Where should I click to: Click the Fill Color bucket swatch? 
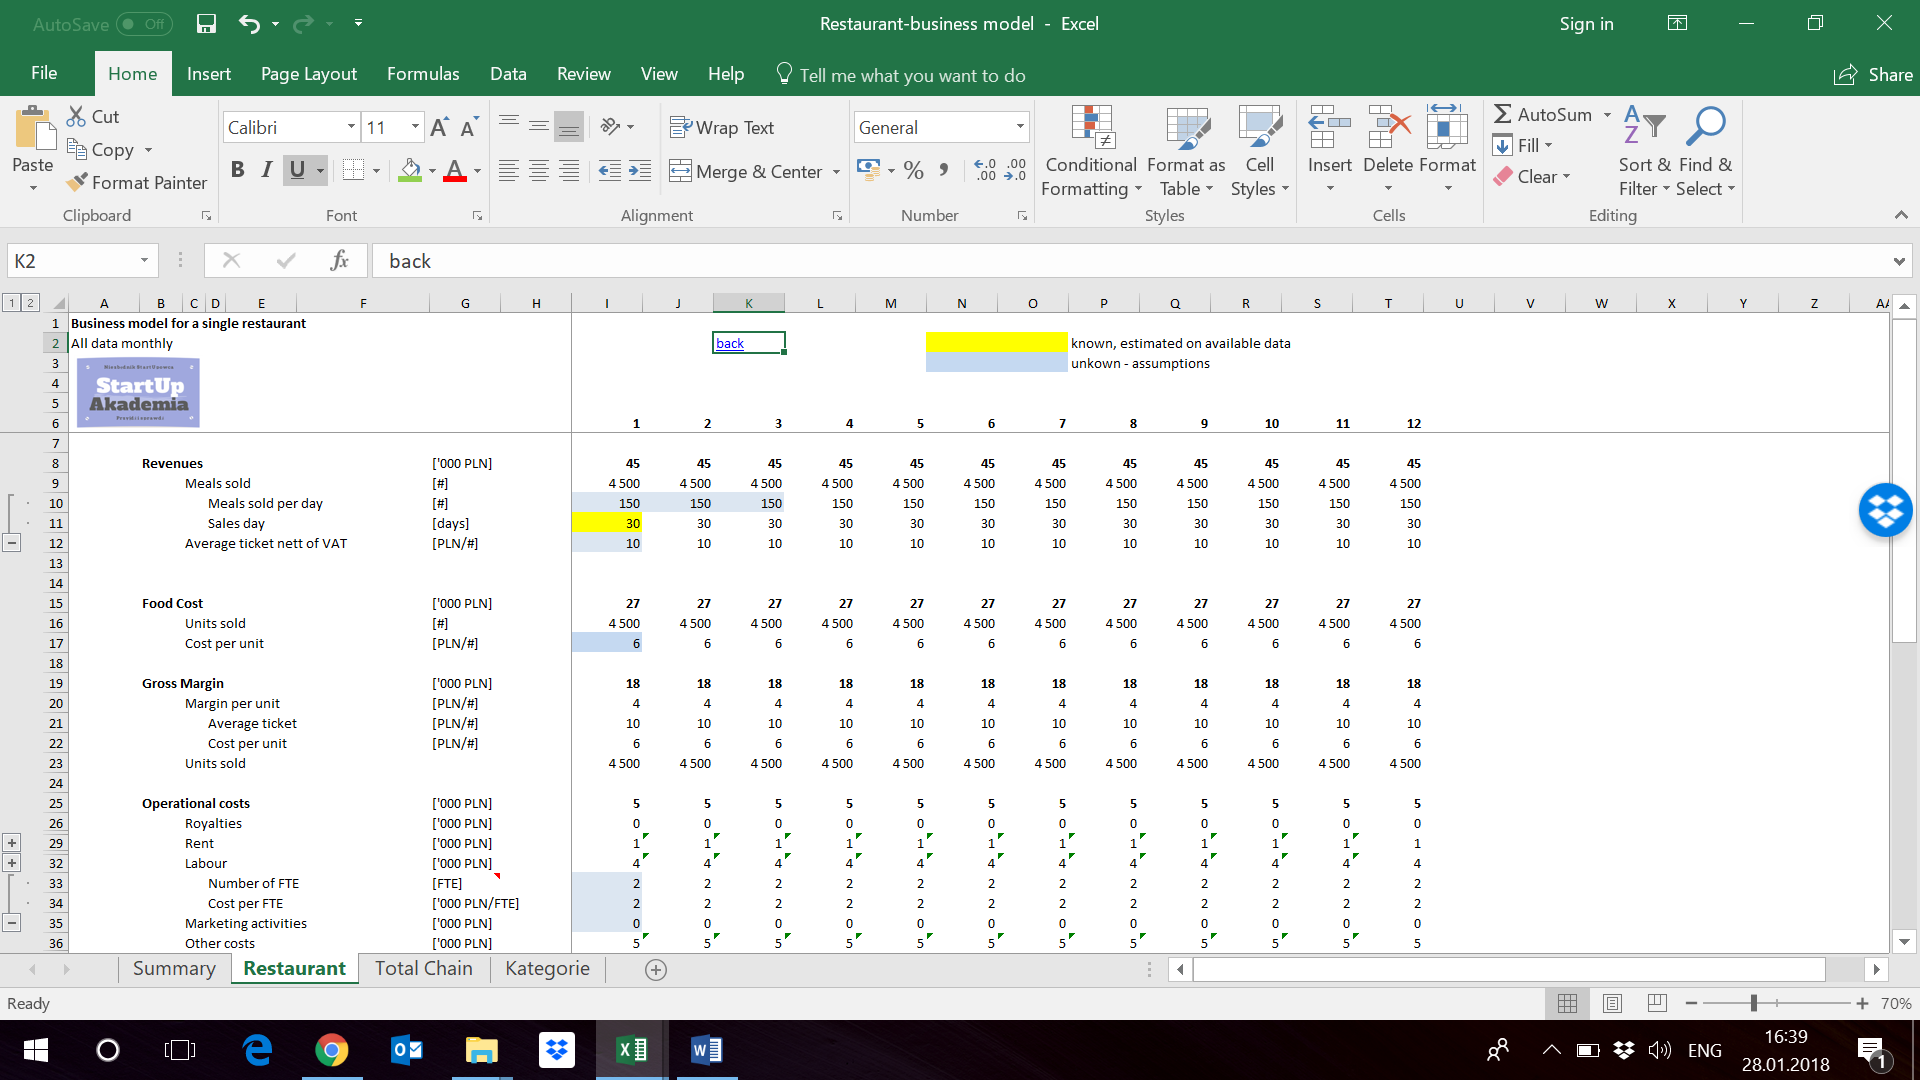point(410,171)
